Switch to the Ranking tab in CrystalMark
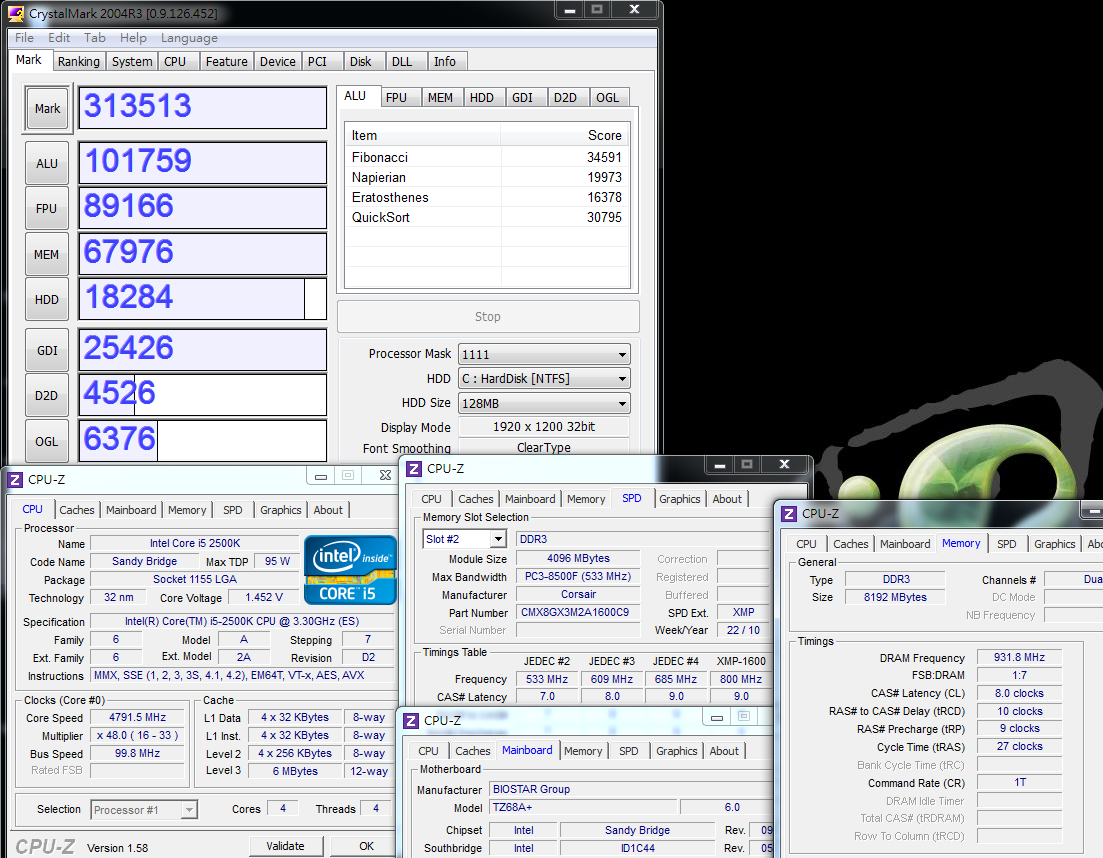The image size is (1103, 858). point(79,62)
